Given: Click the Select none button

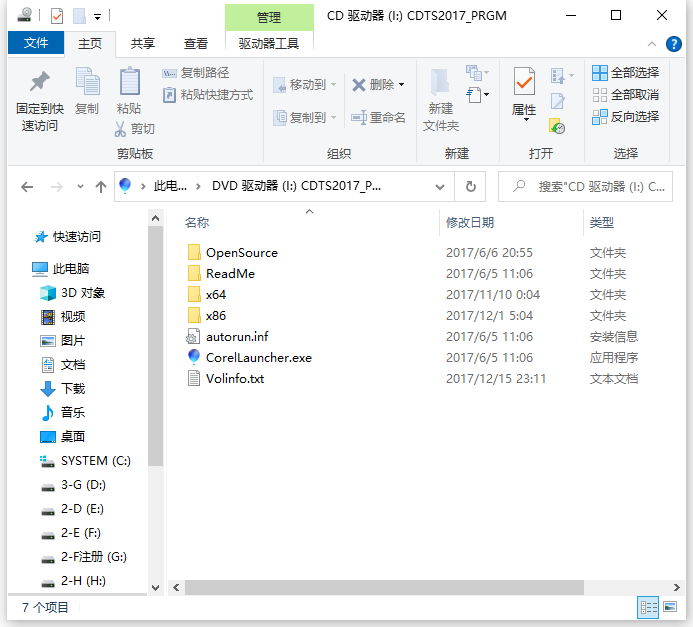Looking at the screenshot, I should pos(625,95).
